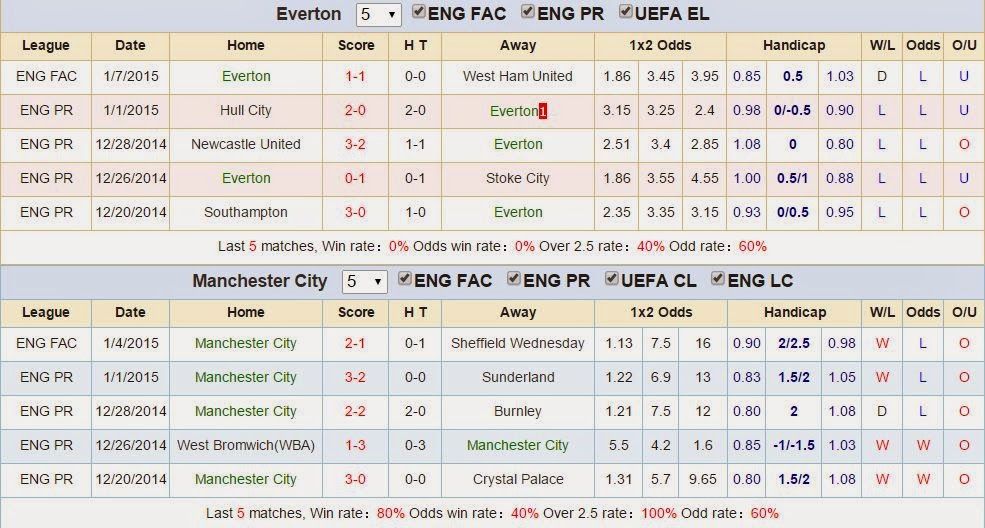Uncheck ENG FAC in Manchester City section
The image size is (985, 528).
point(405,280)
